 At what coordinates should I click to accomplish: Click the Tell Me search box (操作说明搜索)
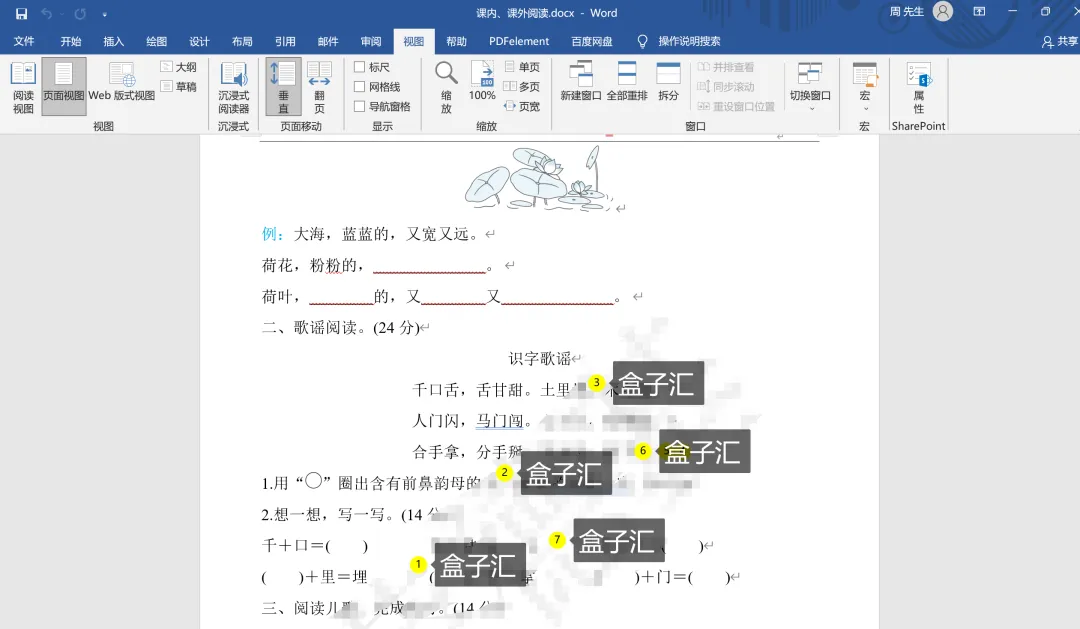[688, 42]
